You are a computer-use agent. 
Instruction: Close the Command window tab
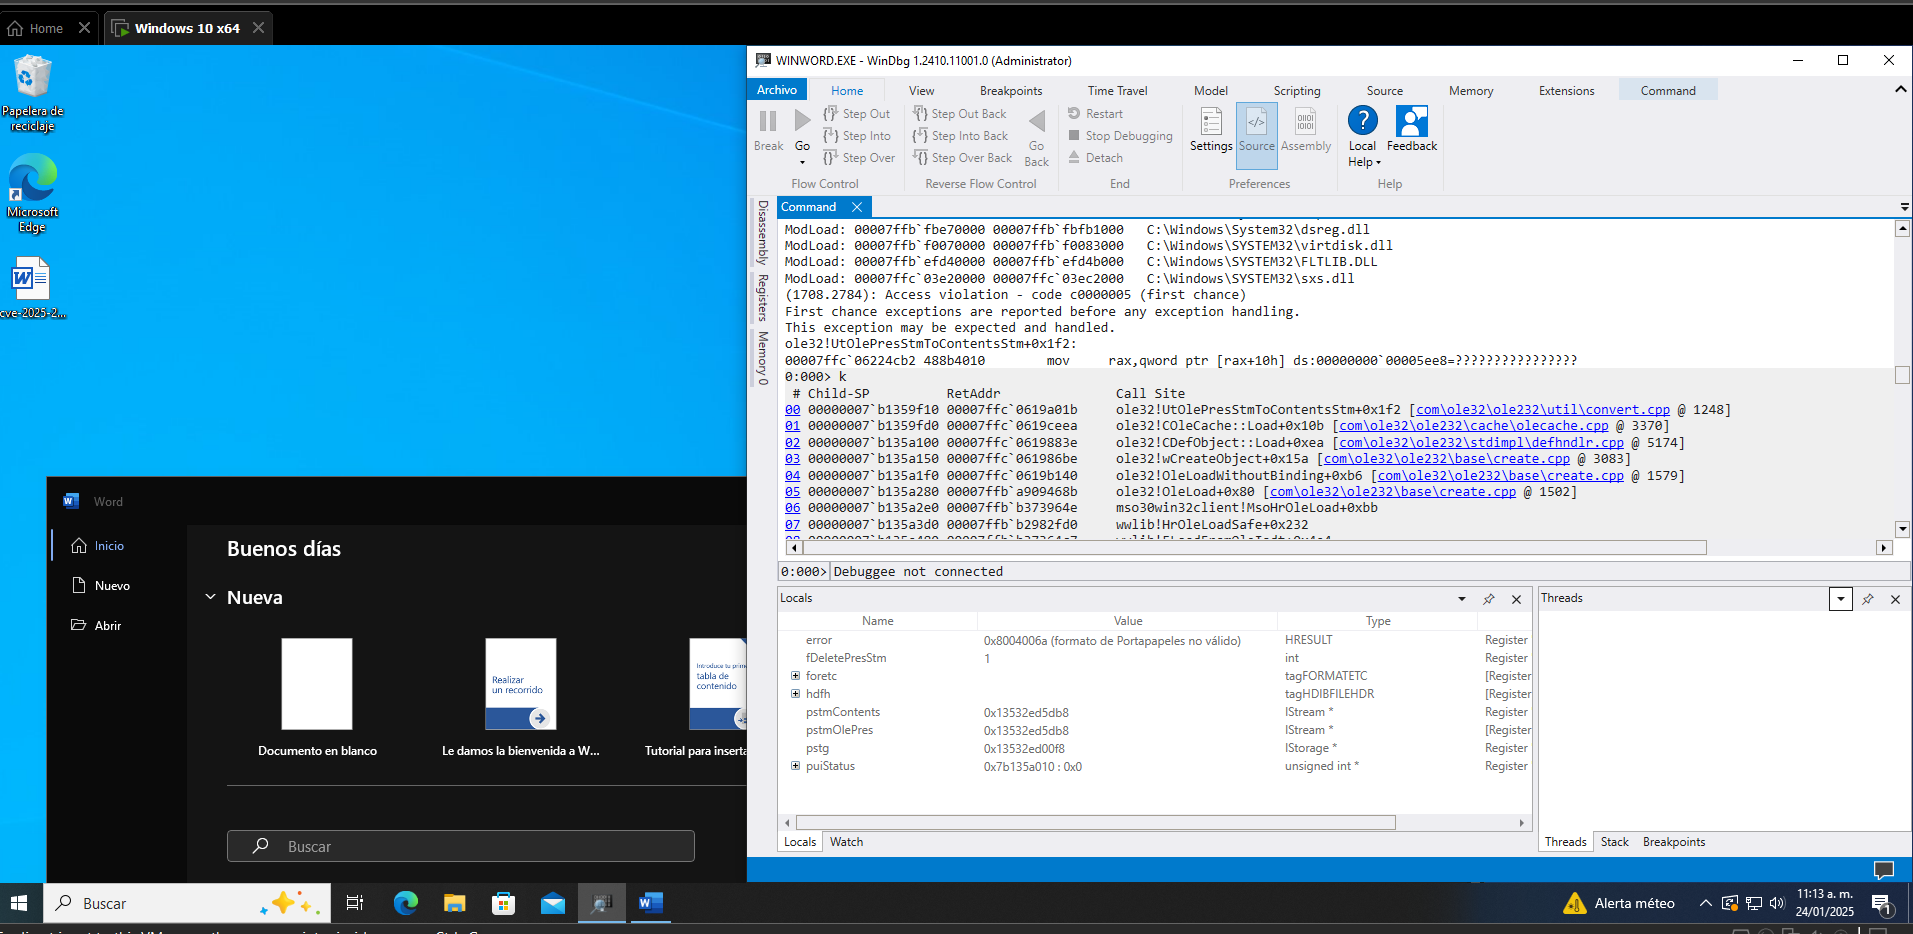pos(857,207)
